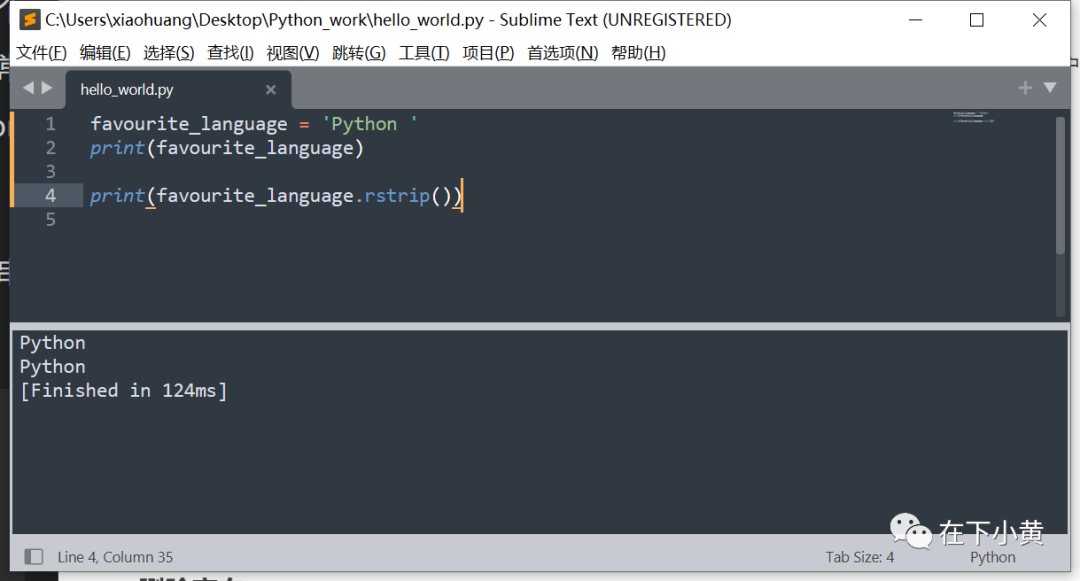
Task: Click 'Line 4, Column 35' status text
Action: tap(115, 557)
